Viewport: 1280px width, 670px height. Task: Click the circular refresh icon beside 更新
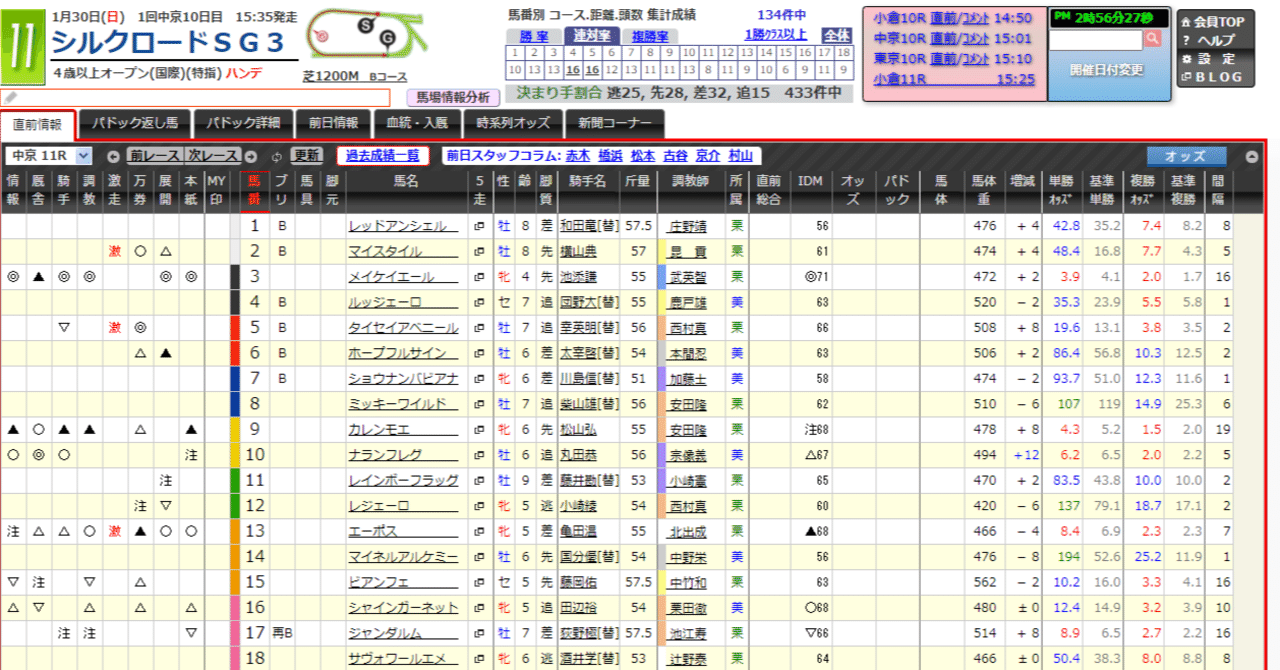pos(276,156)
